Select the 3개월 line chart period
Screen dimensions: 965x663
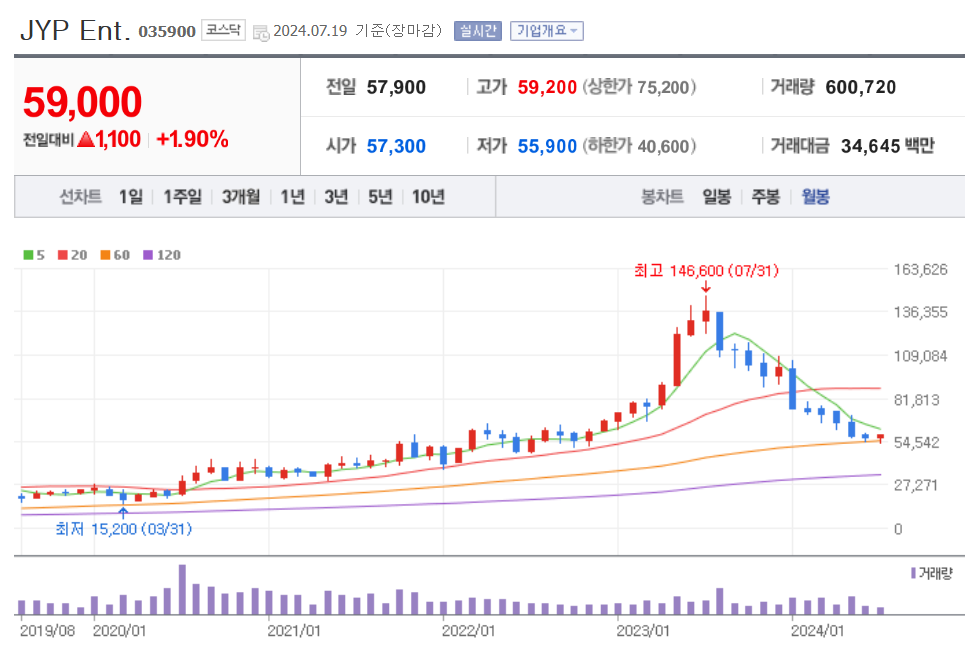[x=241, y=197]
